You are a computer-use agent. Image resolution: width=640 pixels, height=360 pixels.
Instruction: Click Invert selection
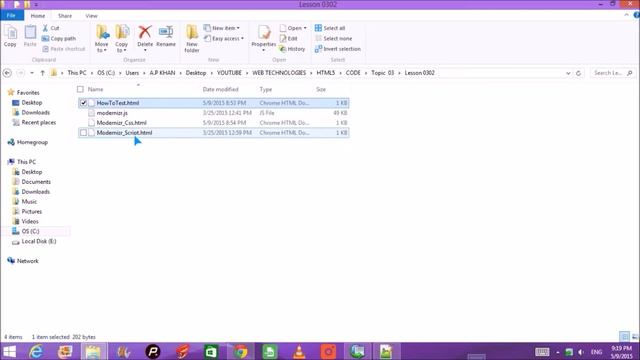(338, 49)
